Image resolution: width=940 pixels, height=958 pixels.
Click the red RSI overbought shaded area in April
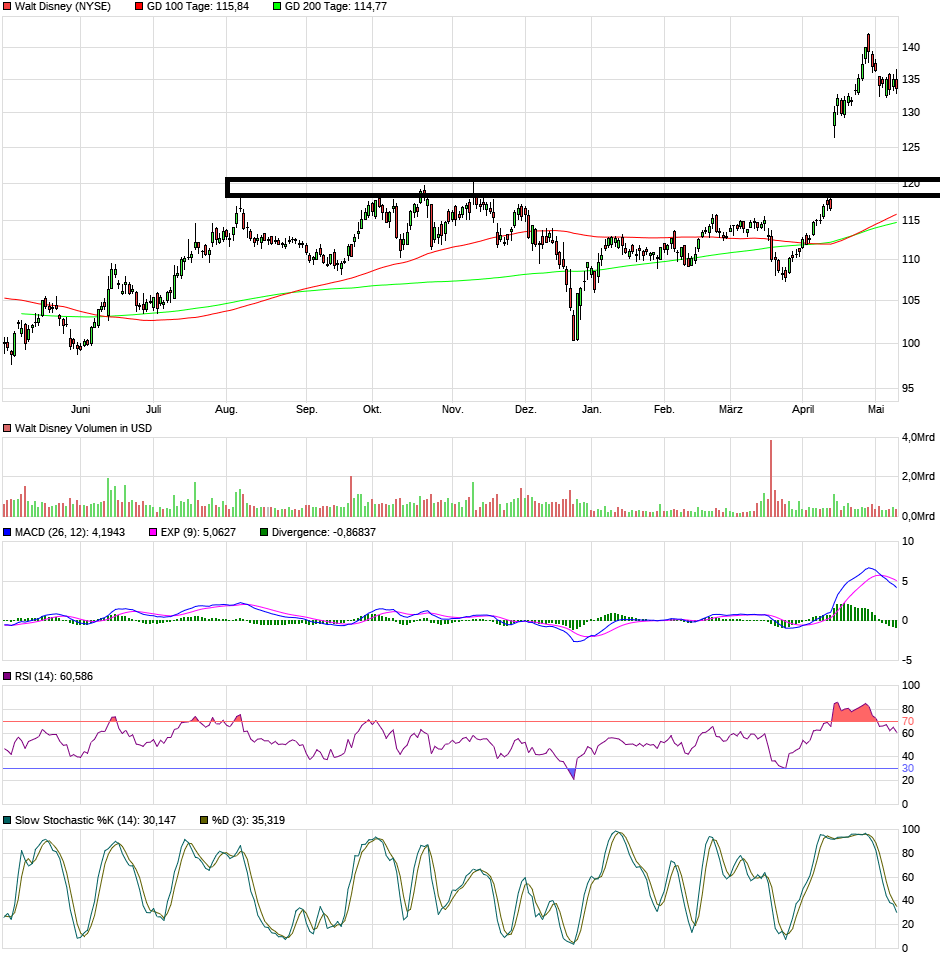(x=854, y=713)
